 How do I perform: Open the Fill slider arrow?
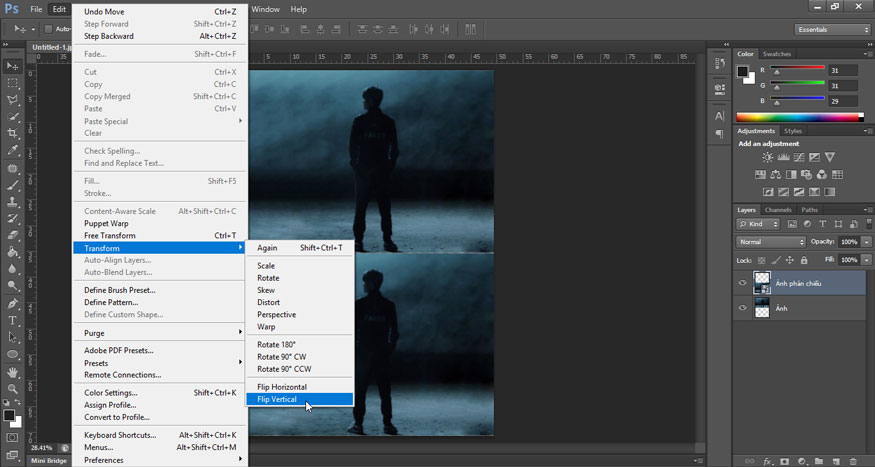(x=866, y=260)
